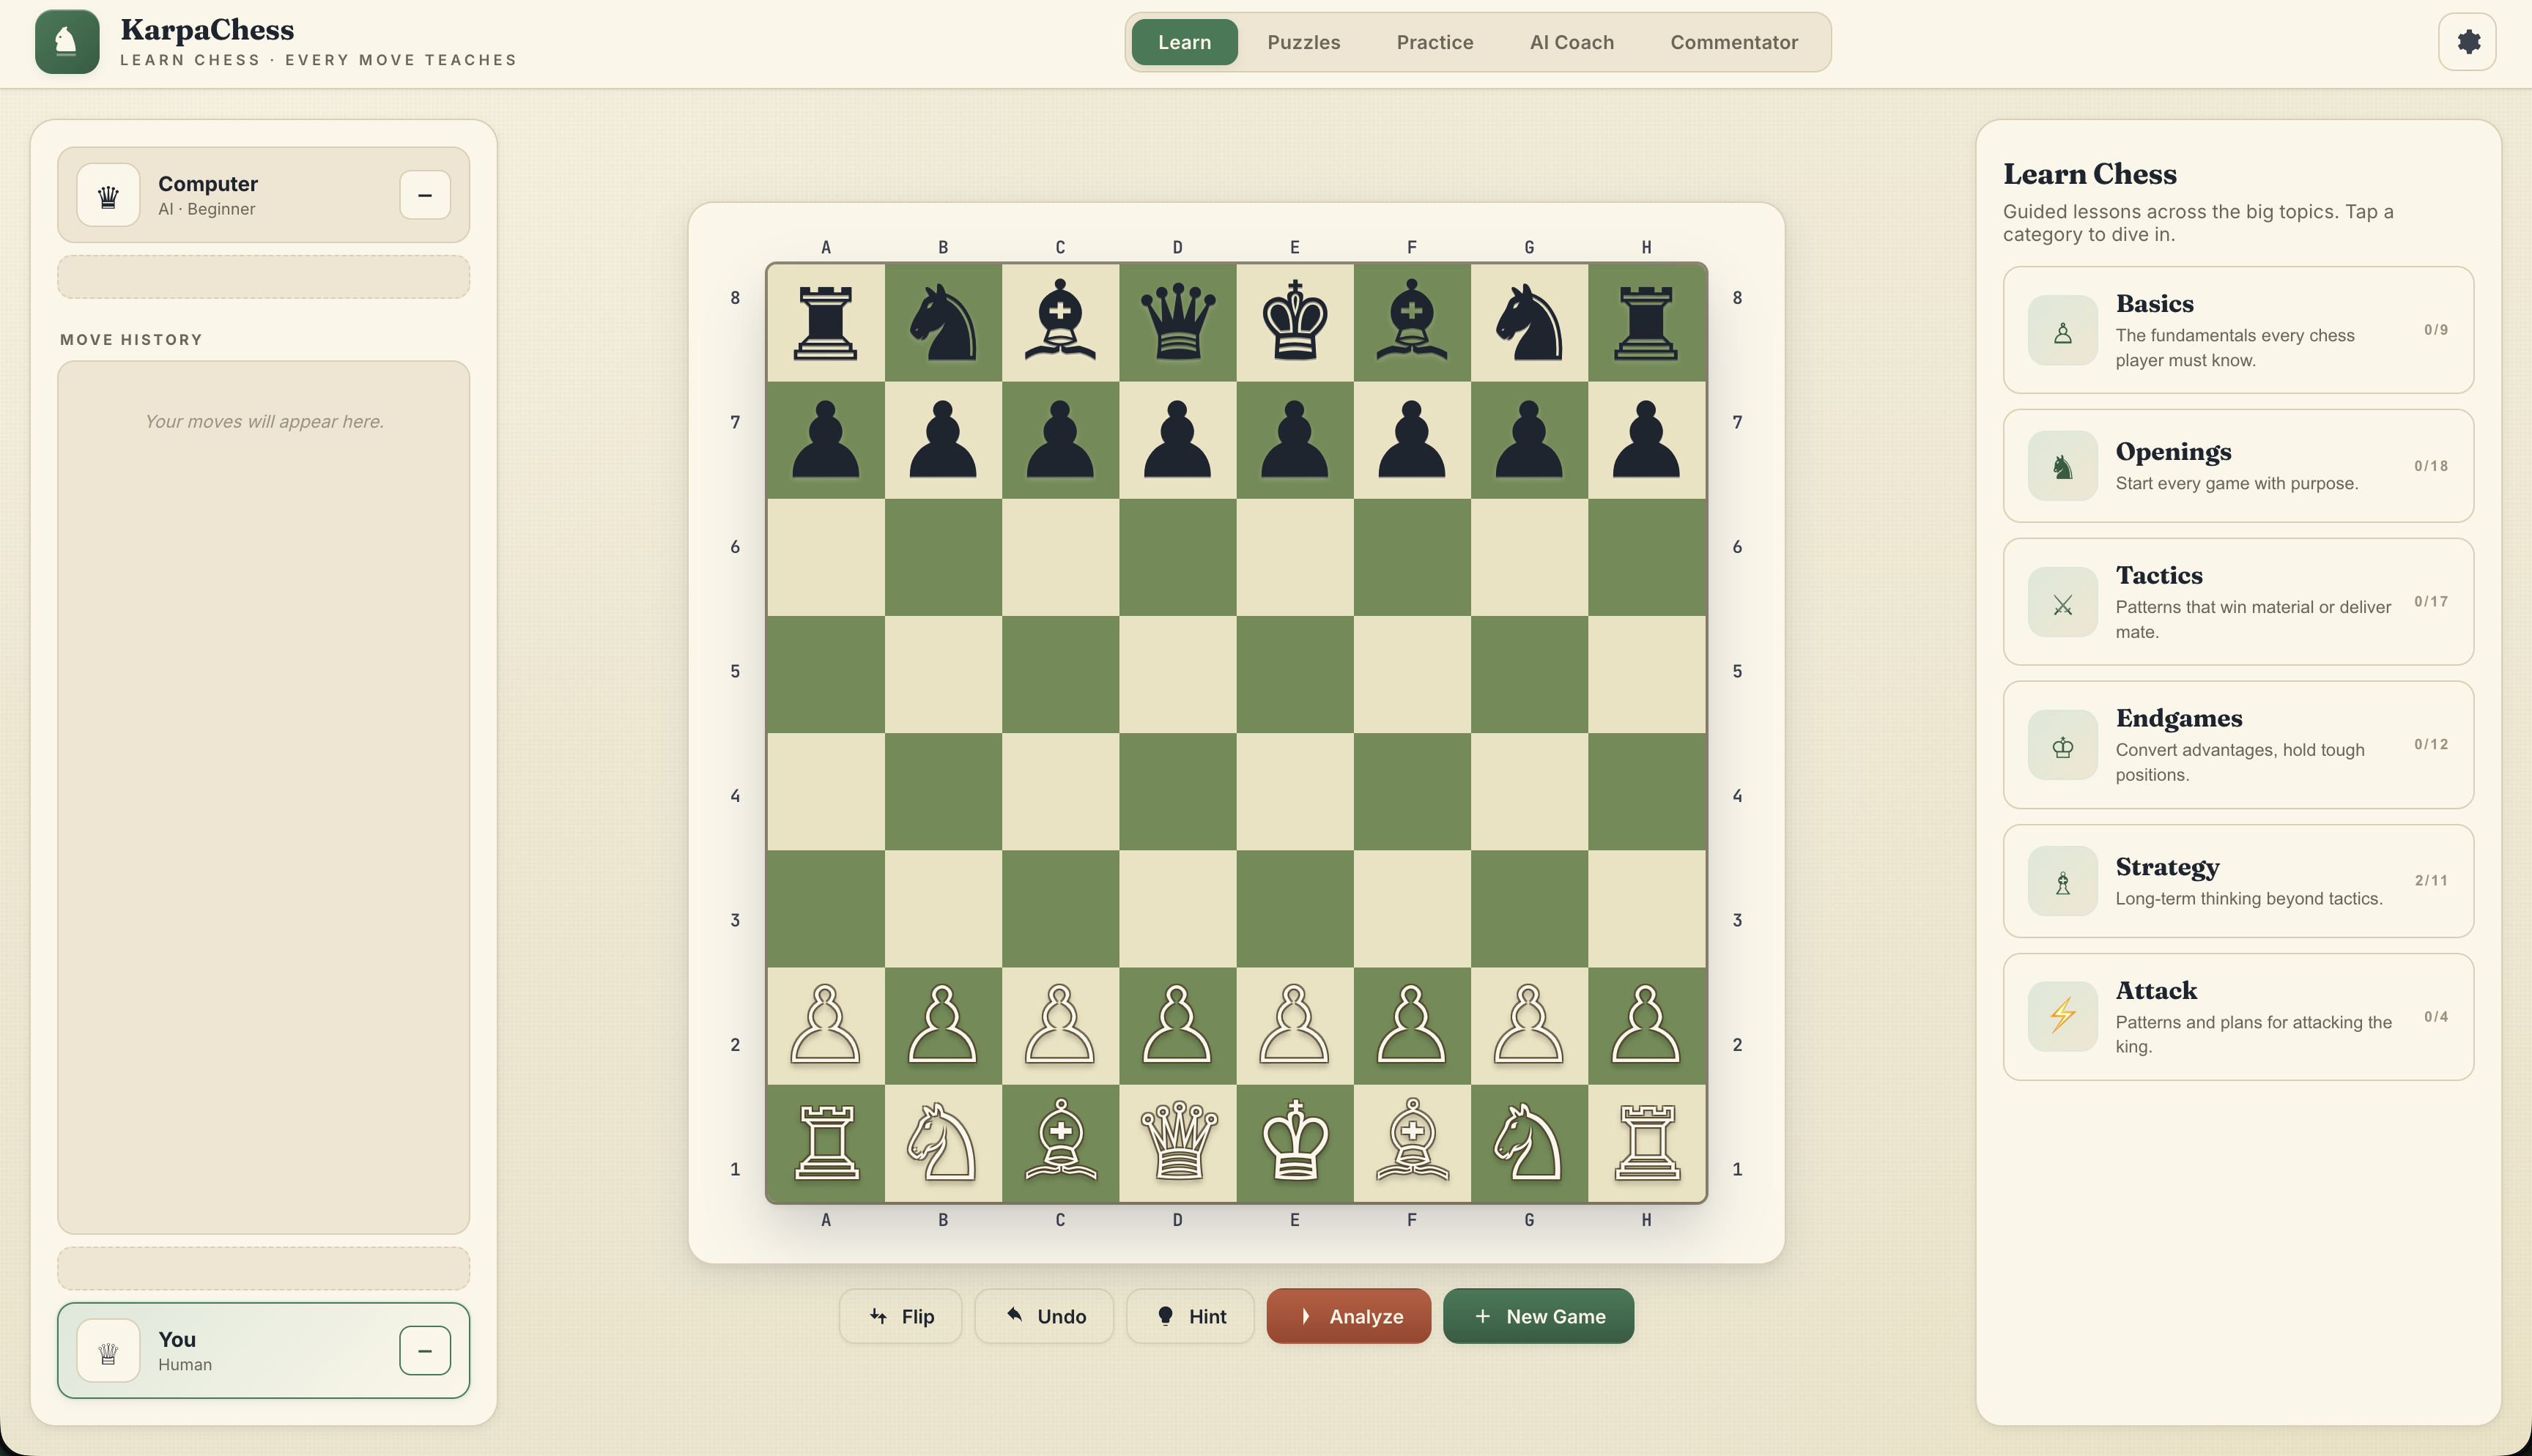The image size is (2532, 1456).
Task: Open the settings gear
Action: tap(2467, 41)
